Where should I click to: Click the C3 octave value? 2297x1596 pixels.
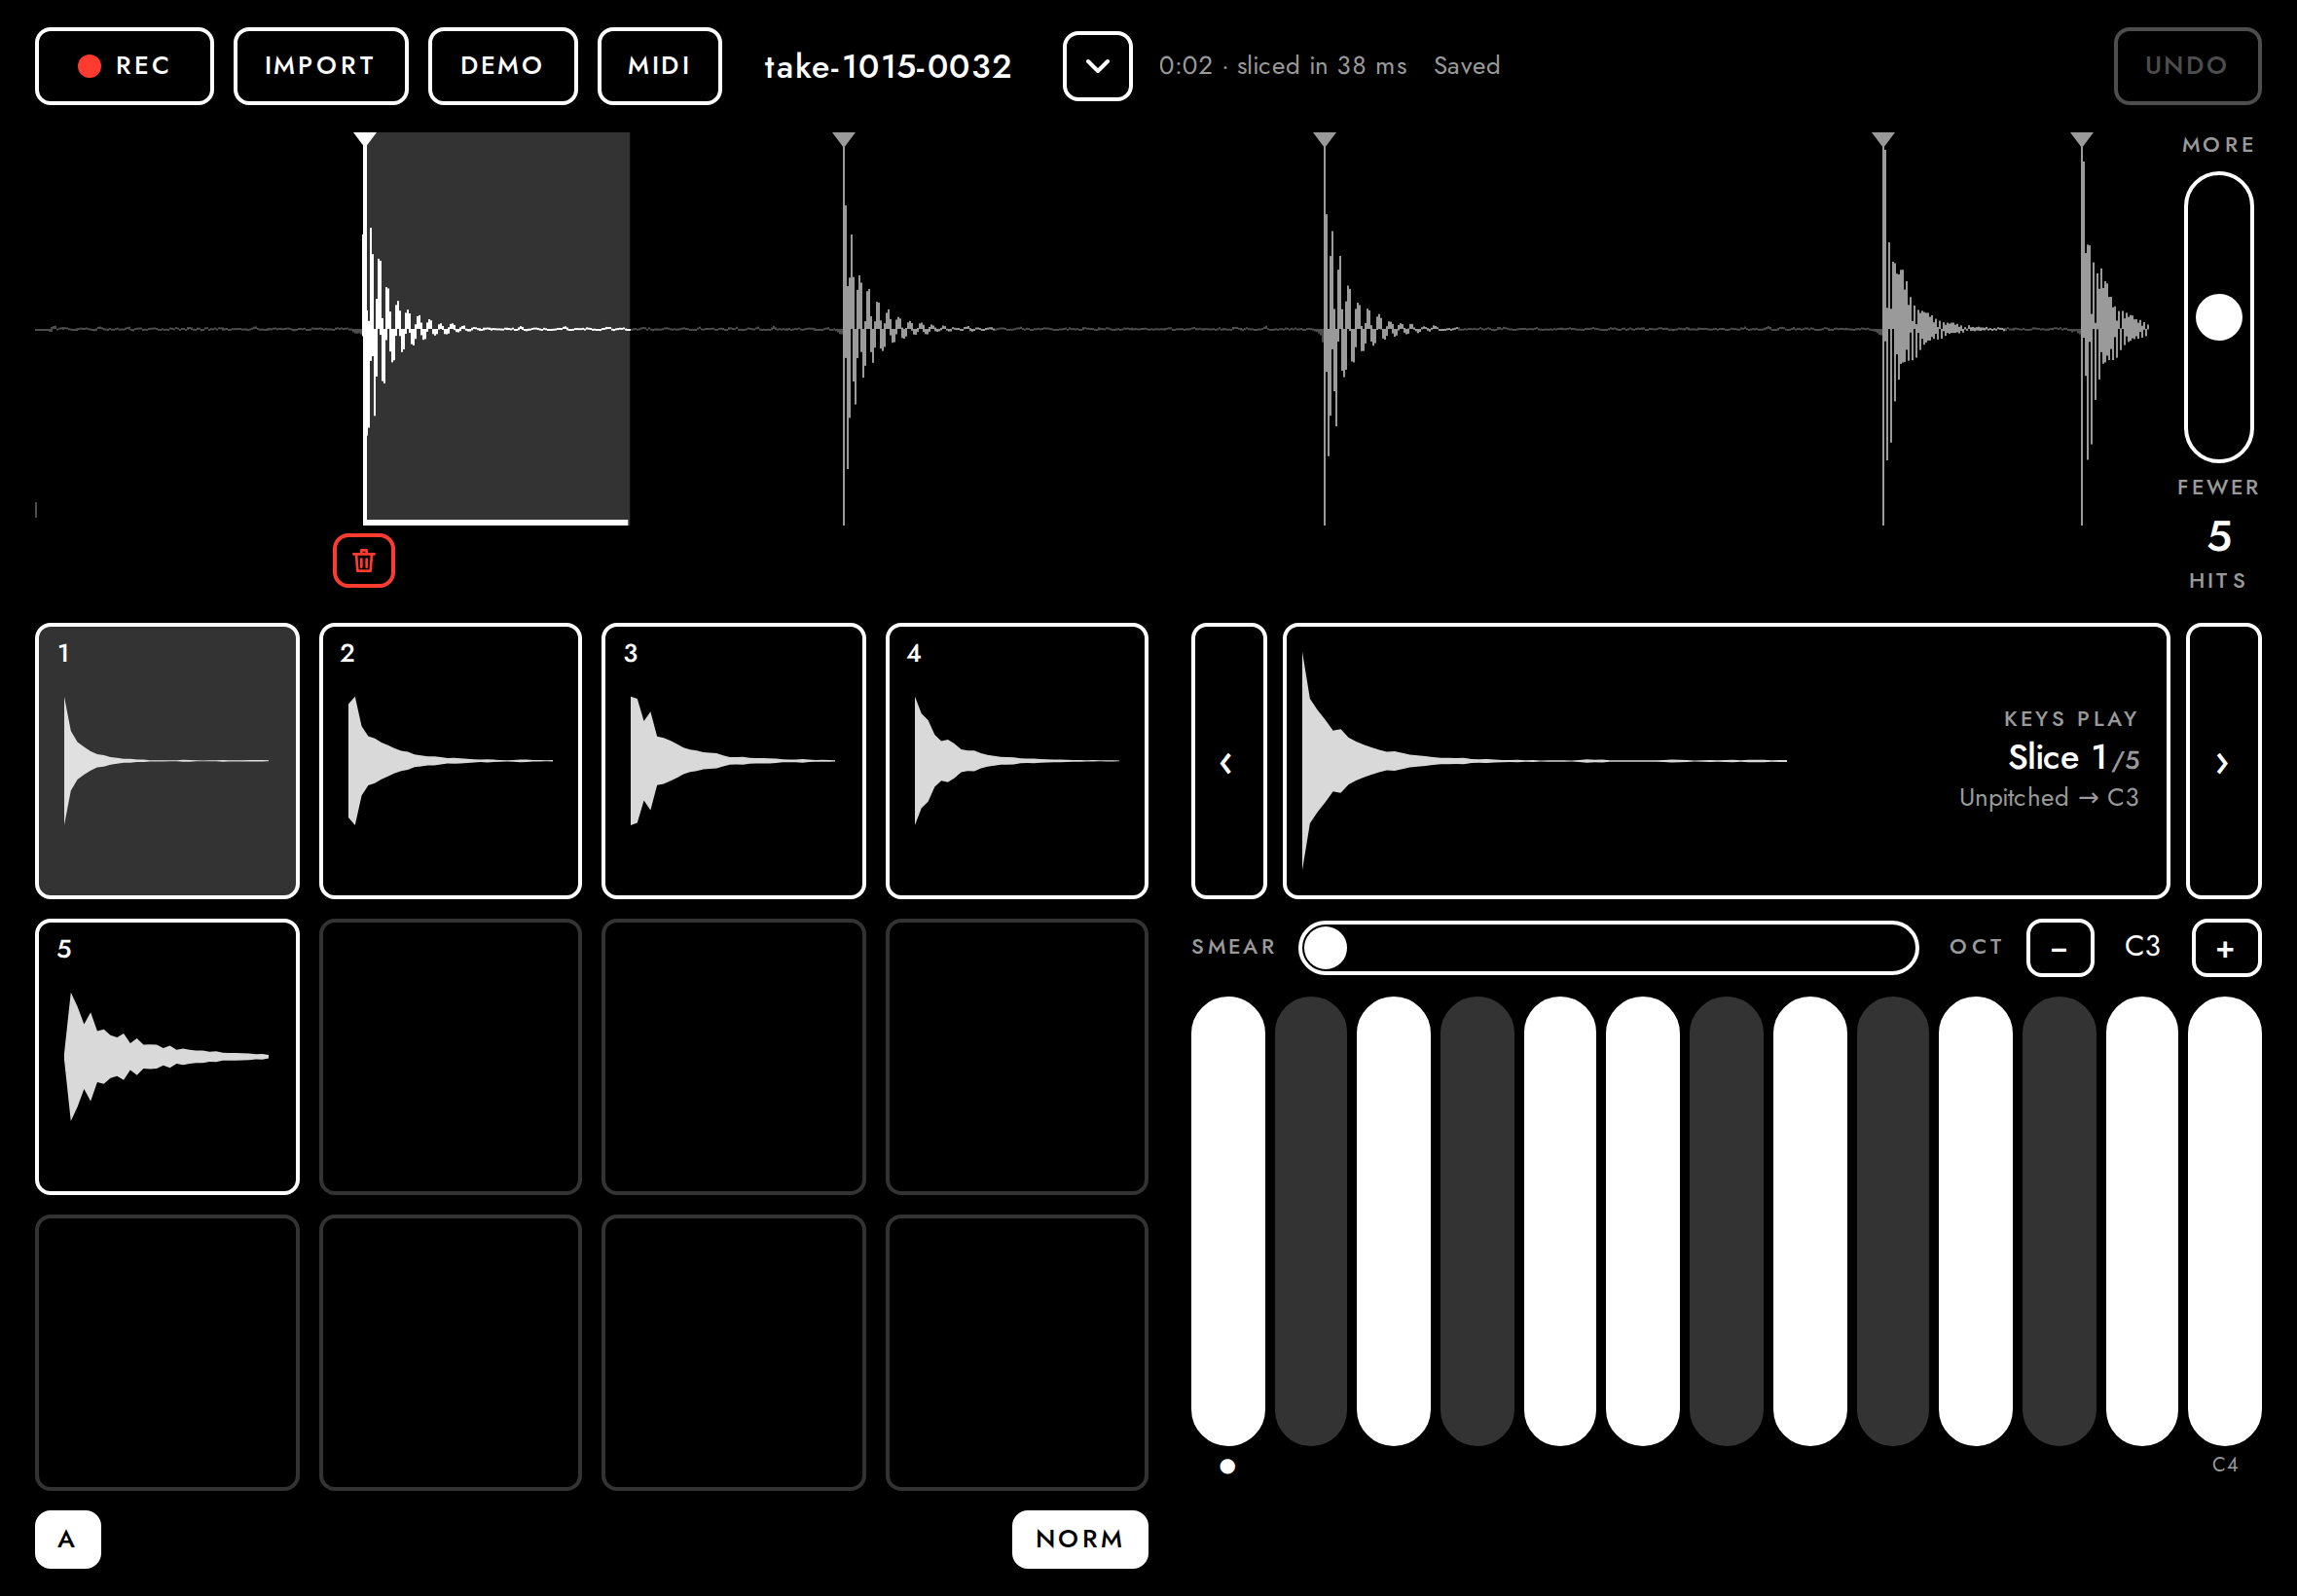(x=2142, y=946)
